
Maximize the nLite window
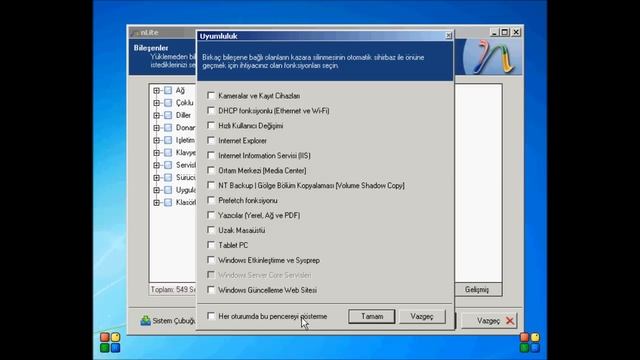tap(505, 32)
